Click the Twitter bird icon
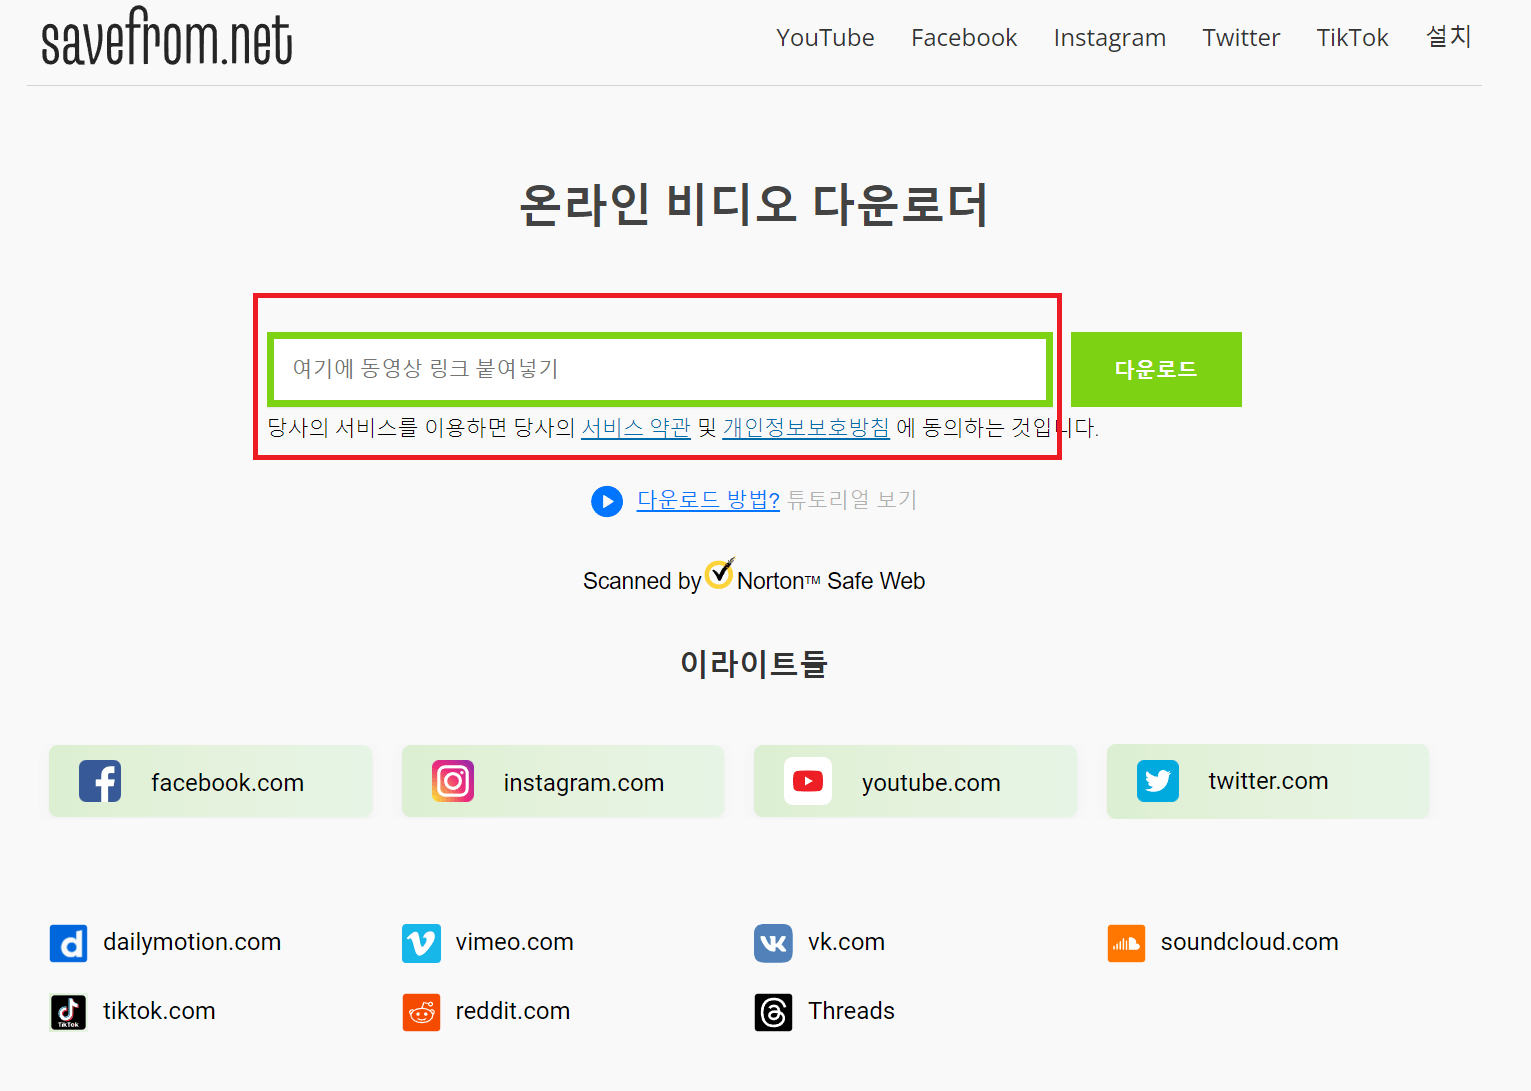1531x1091 pixels. point(1158,781)
